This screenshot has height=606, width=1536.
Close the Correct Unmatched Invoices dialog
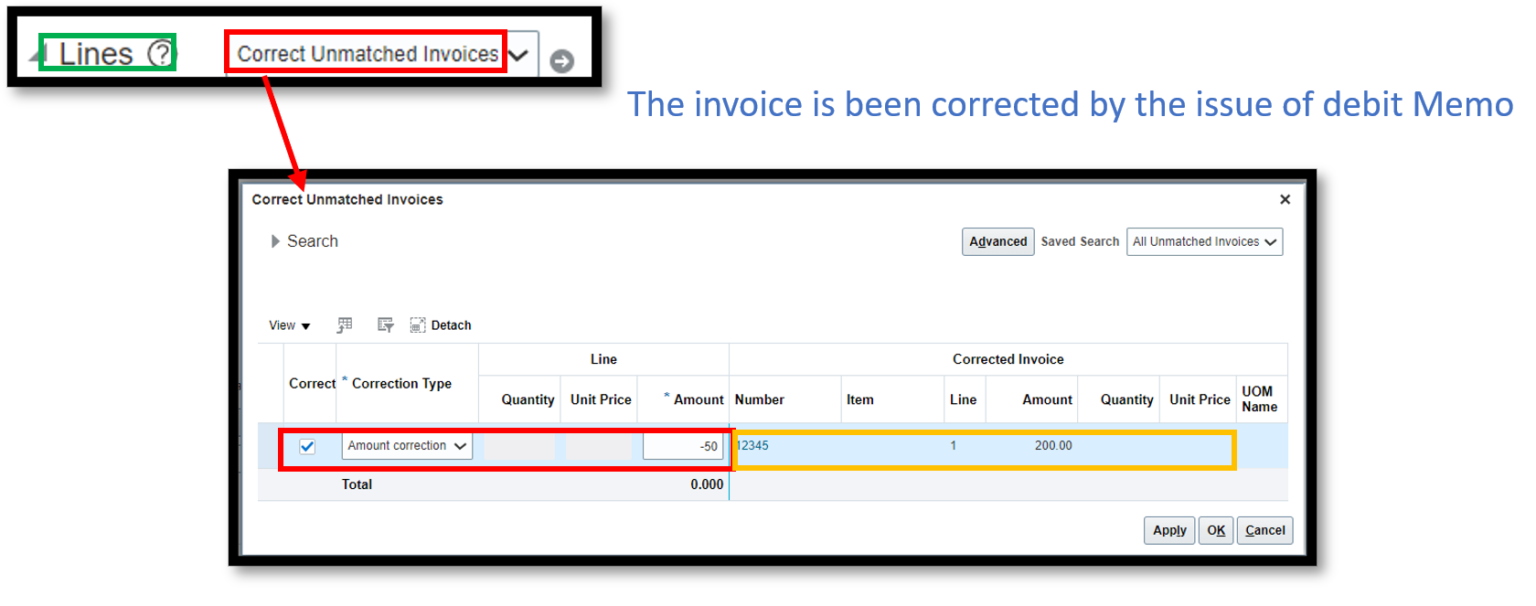(x=1285, y=199)
